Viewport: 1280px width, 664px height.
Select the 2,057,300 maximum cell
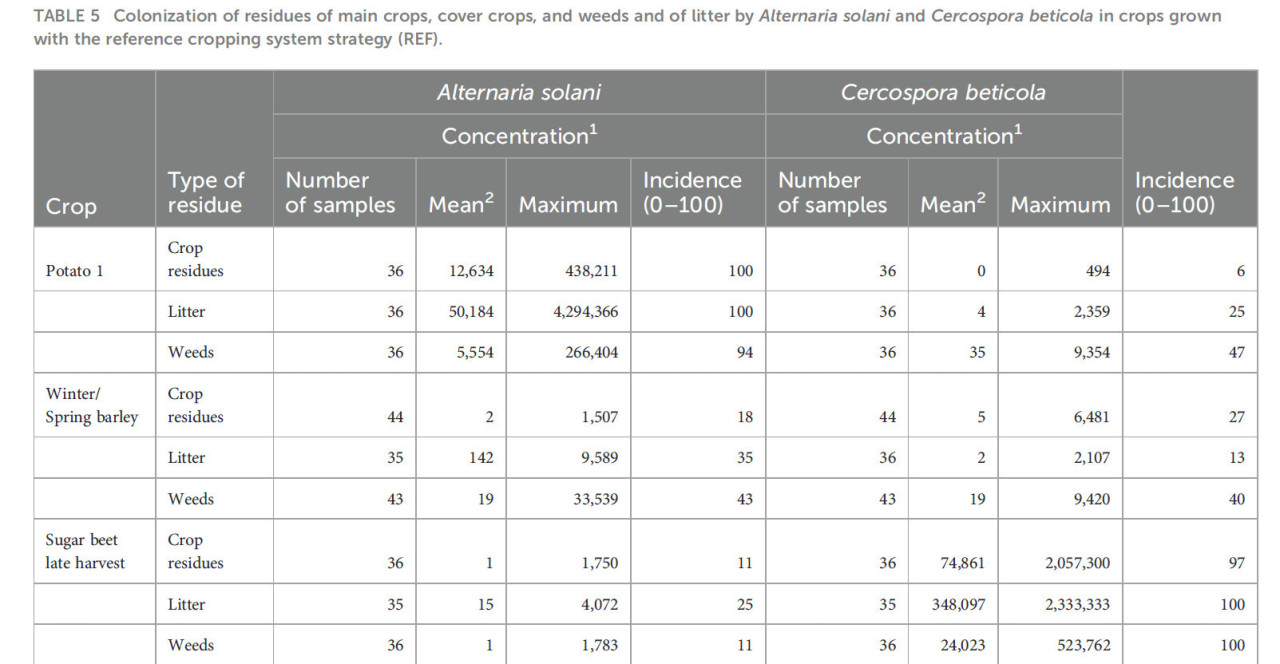pyautogui.click(x=1077, y=563)
